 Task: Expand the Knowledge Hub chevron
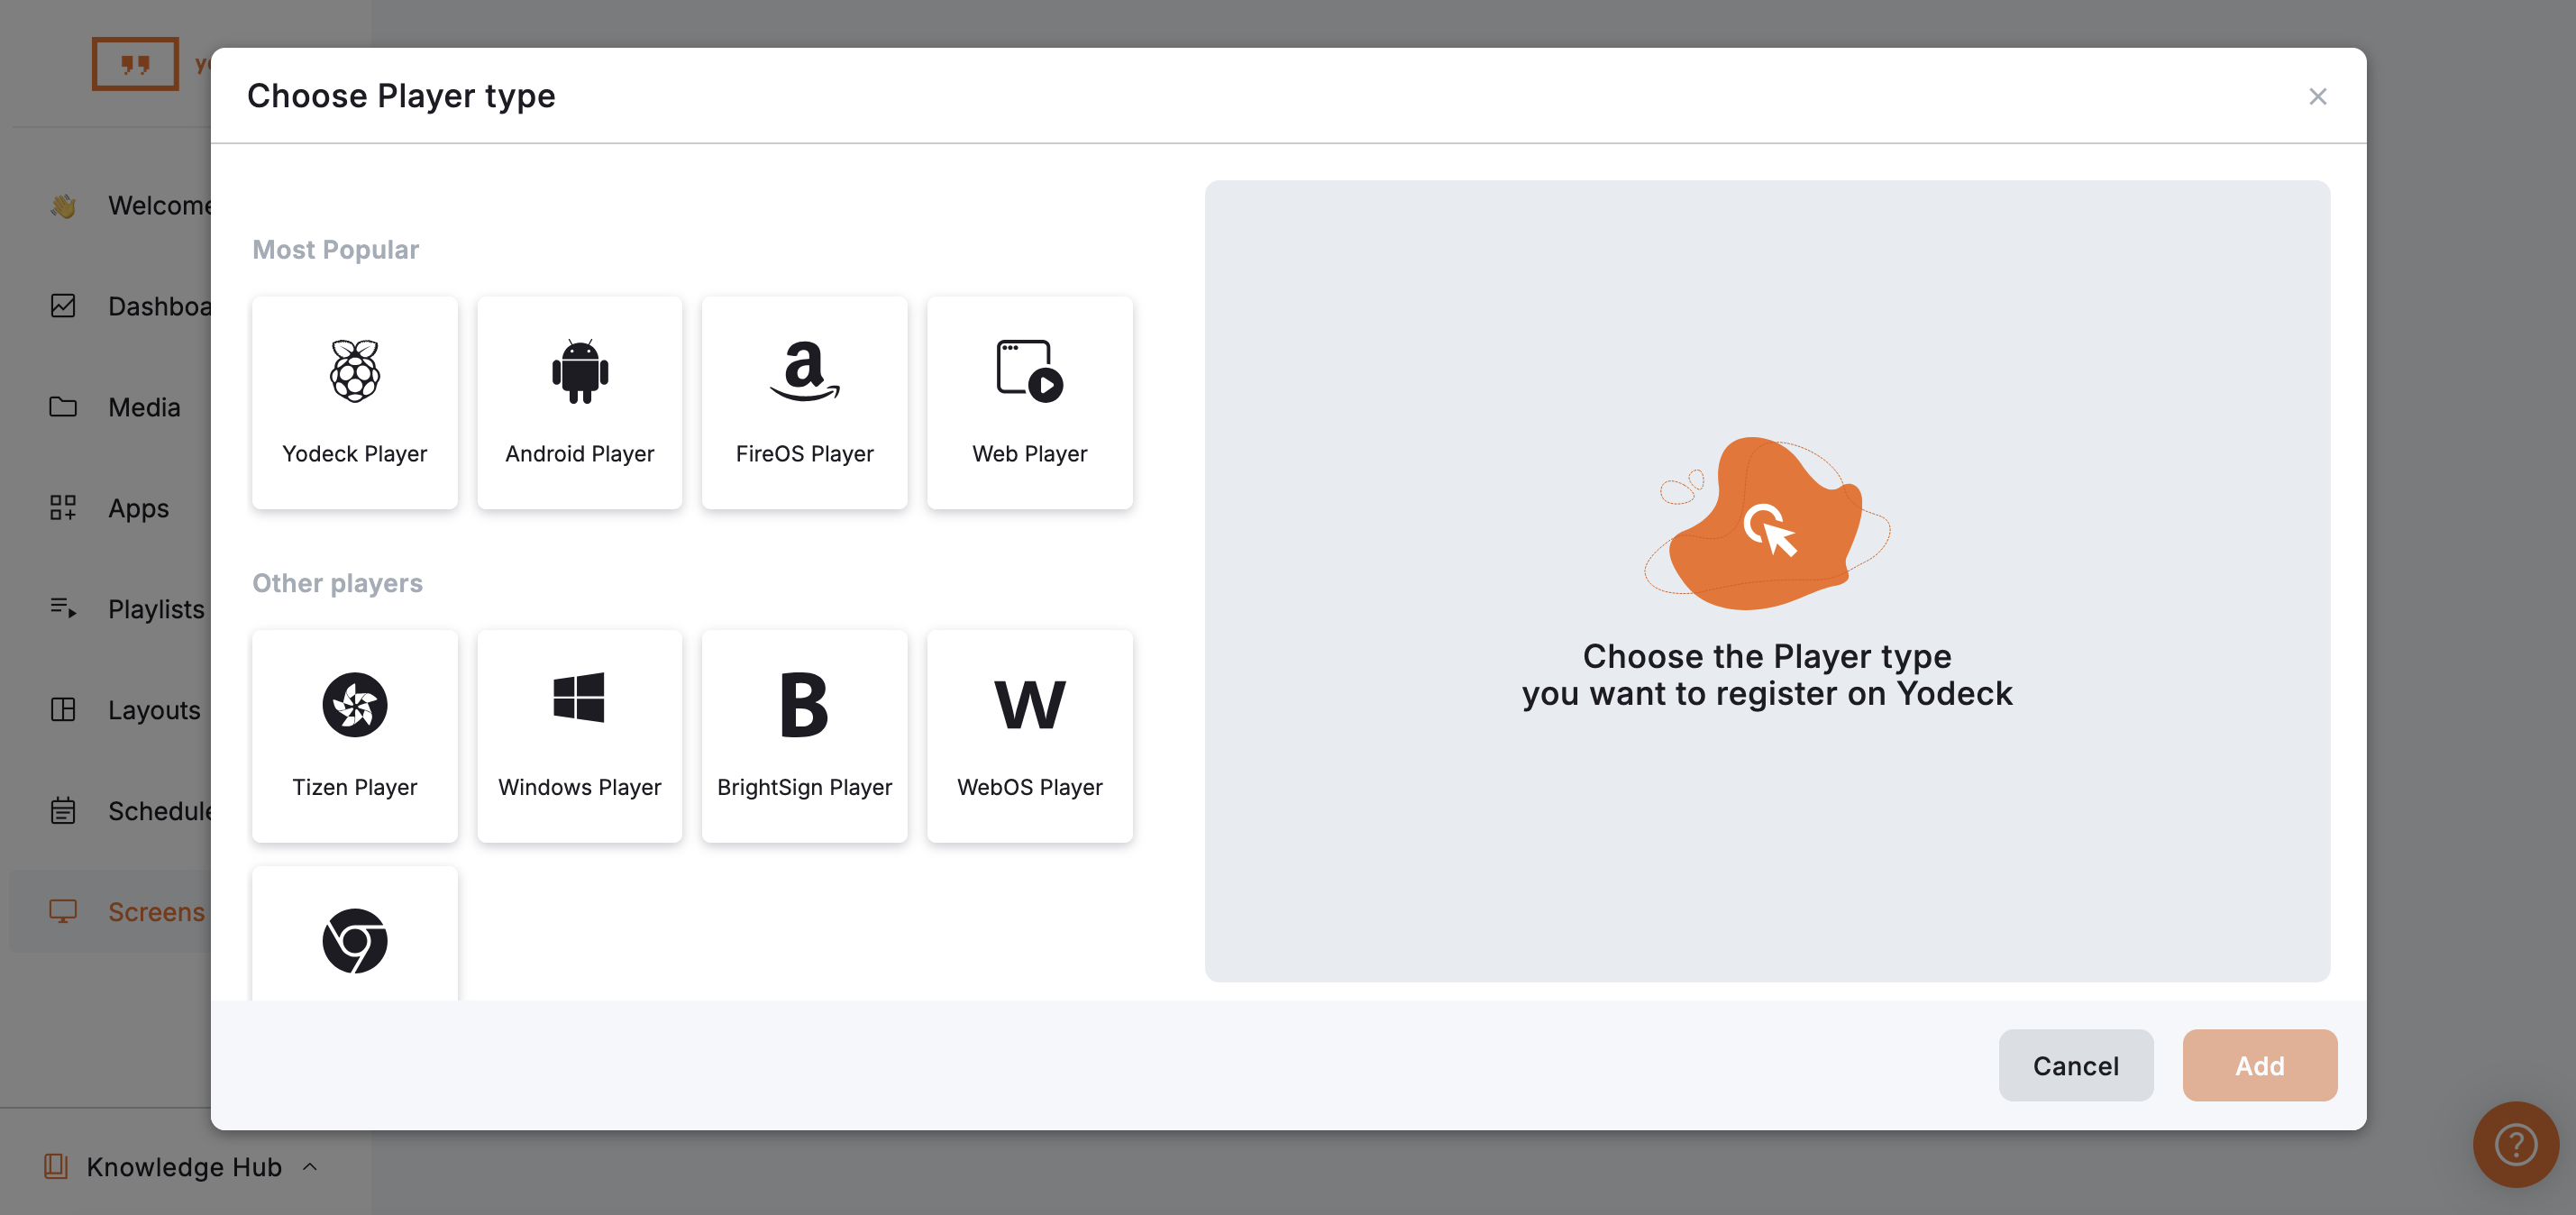[310, 1166]
